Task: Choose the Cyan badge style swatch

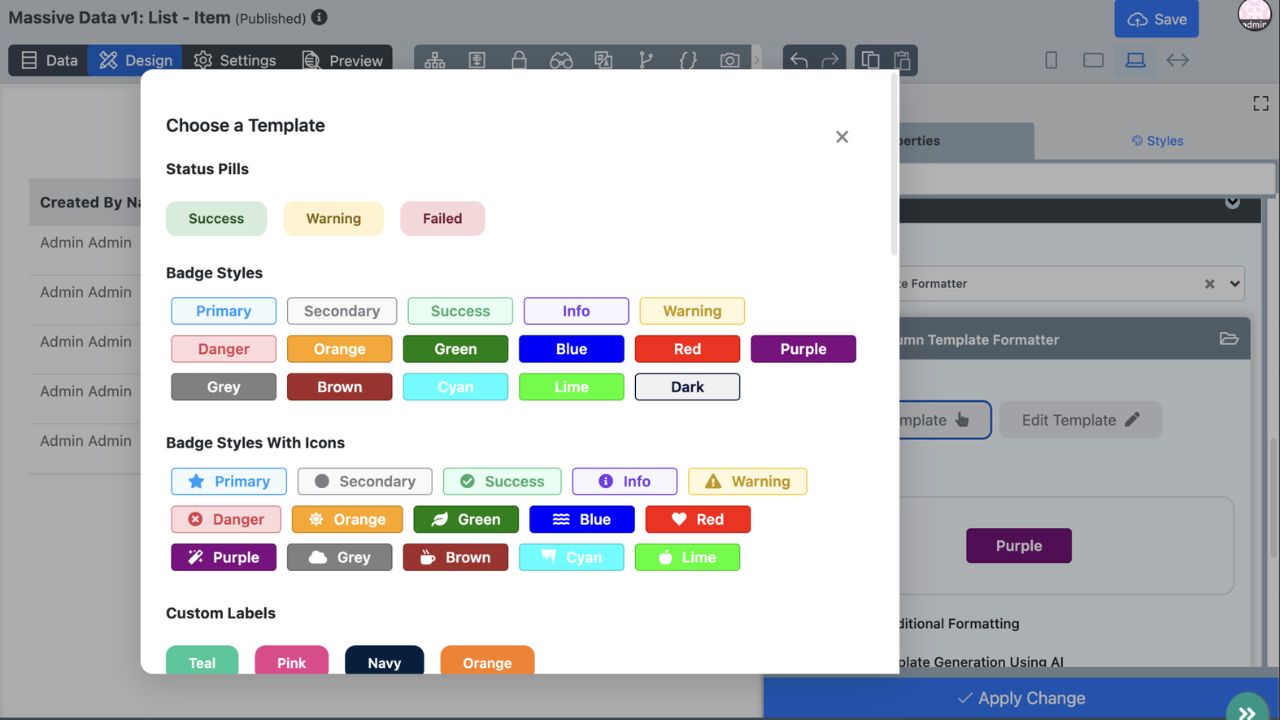Action: pyautogui.click(x=455, y=387)
